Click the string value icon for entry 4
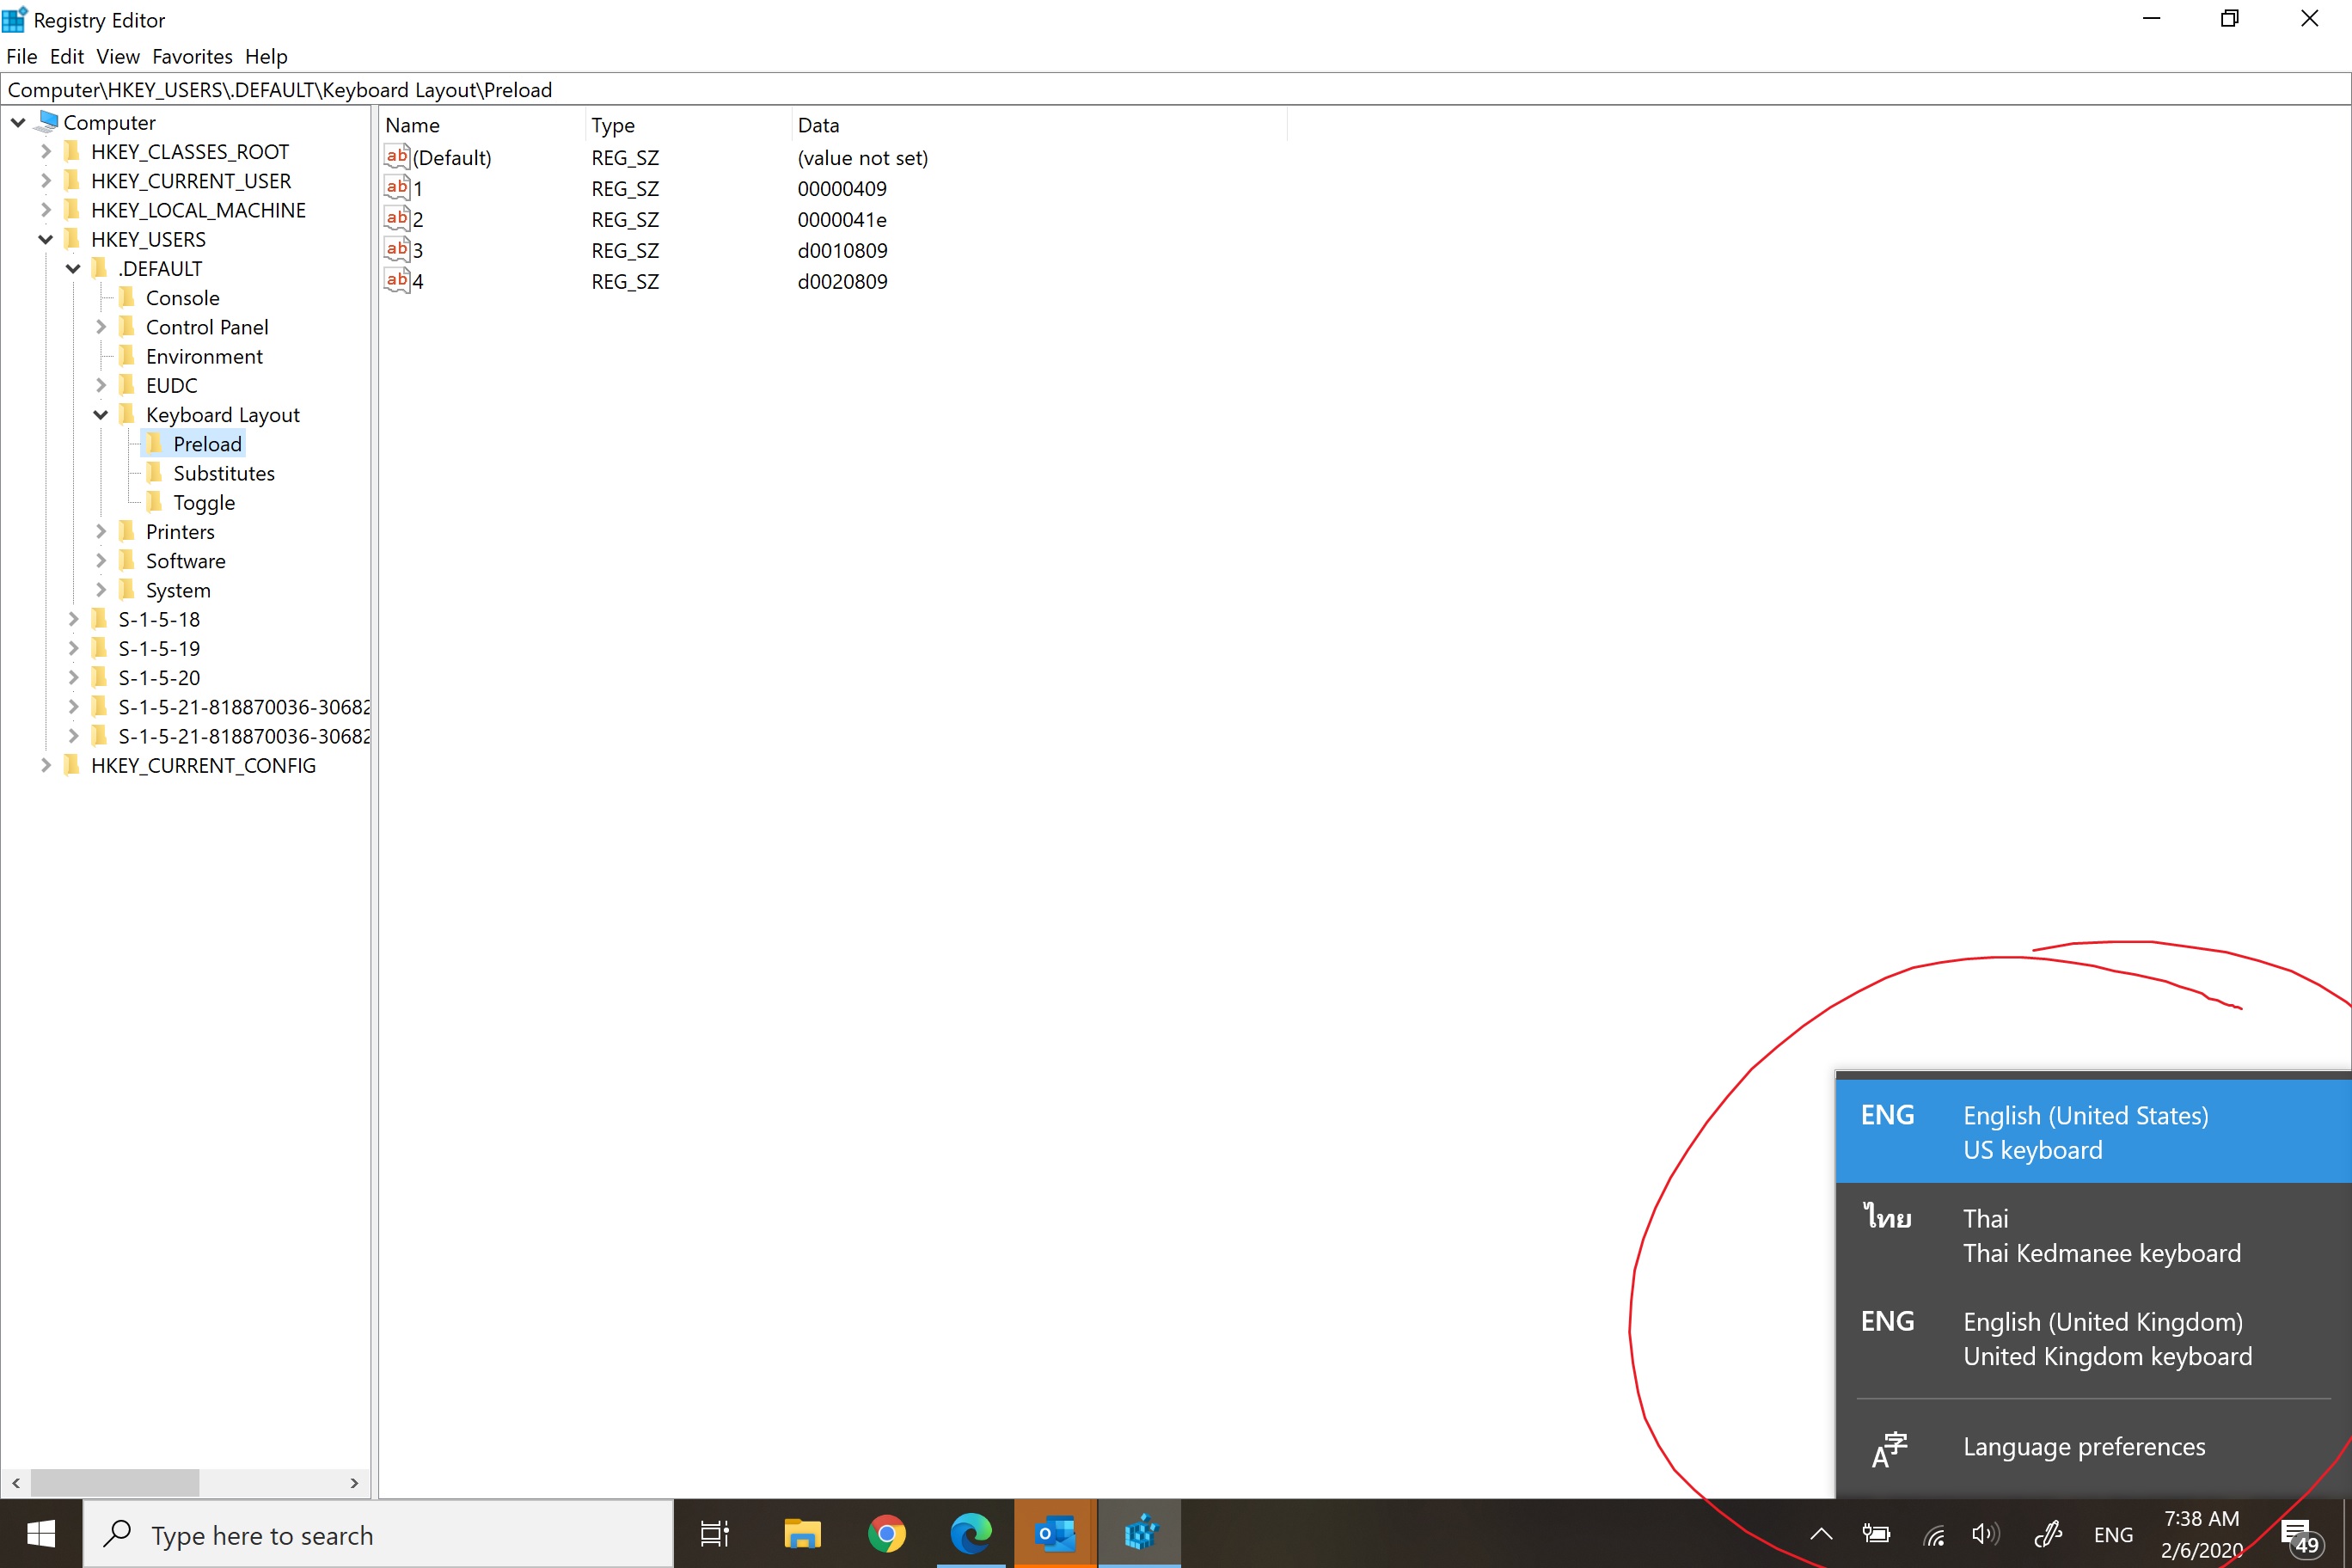Viewport: 2352px width, 1568px height. pos(396,280)
